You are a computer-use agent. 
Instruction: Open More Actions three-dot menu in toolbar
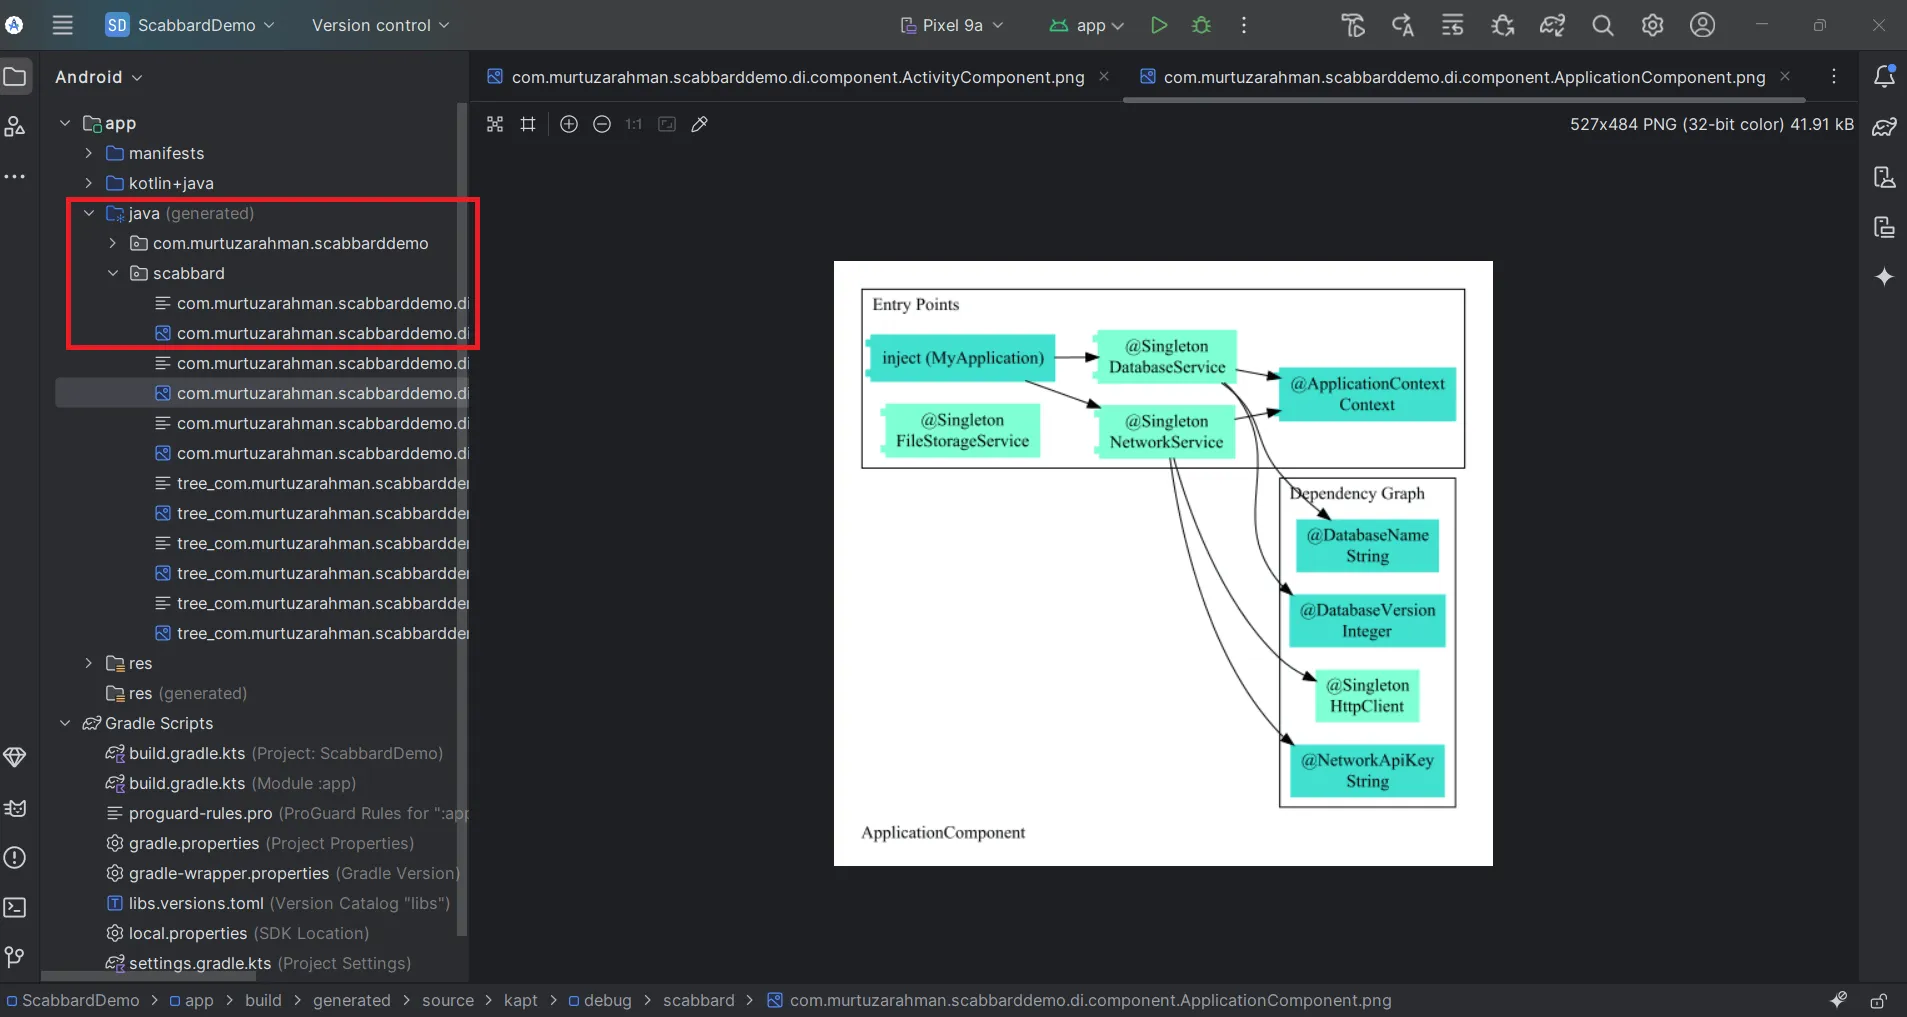click(x=1244, y=25)
